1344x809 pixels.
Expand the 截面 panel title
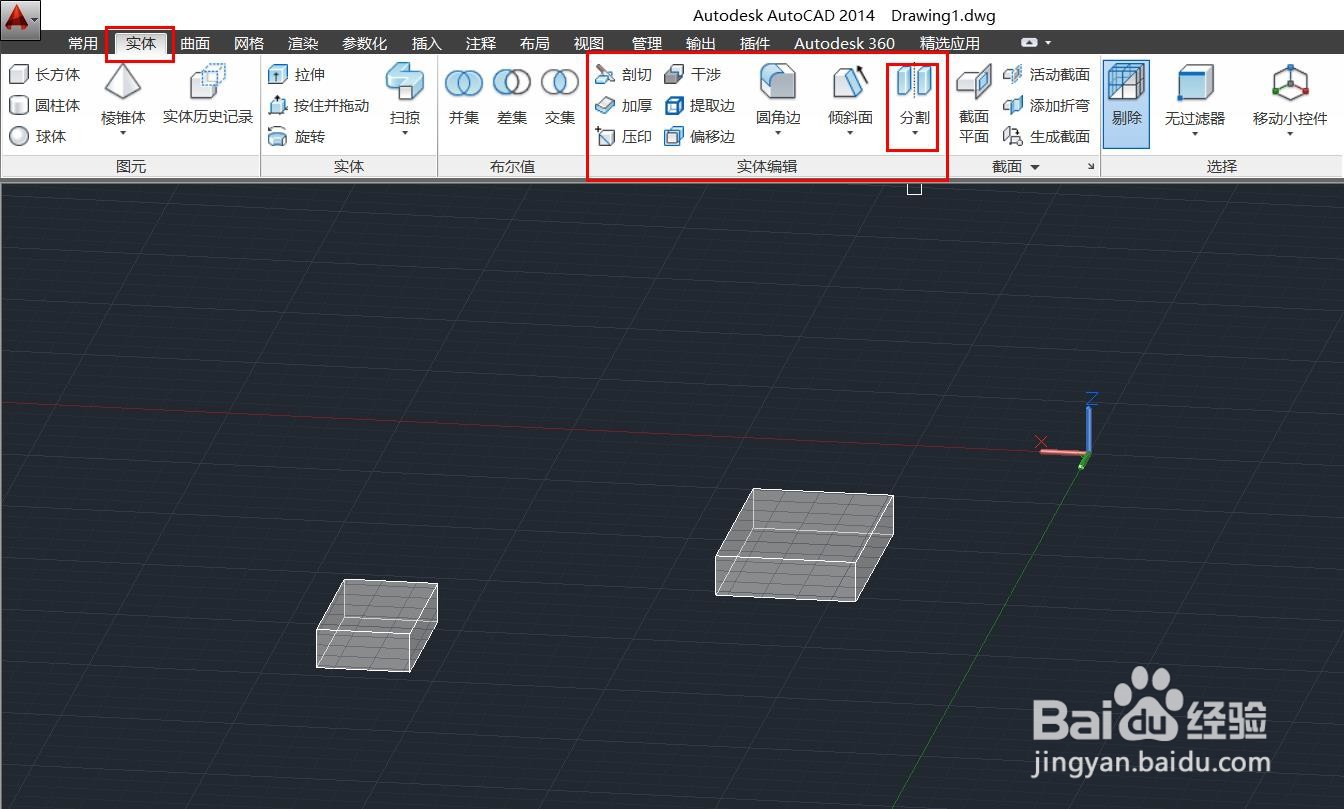tap(1016, 167)
